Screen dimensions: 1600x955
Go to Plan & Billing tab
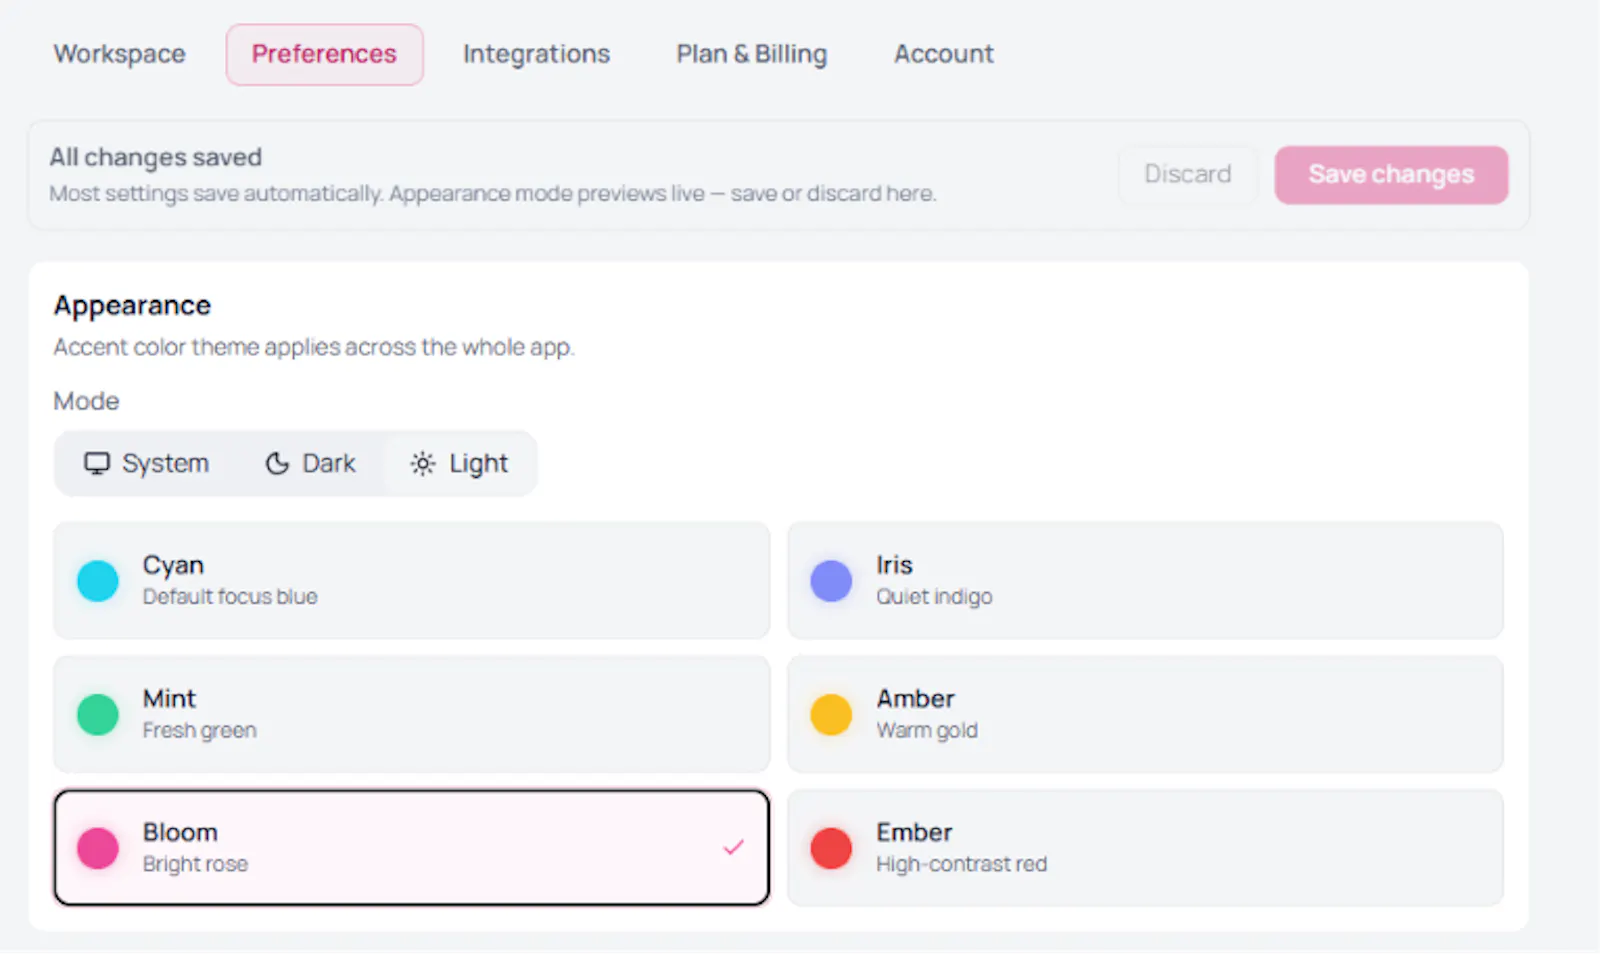click(x=752, y=54)
